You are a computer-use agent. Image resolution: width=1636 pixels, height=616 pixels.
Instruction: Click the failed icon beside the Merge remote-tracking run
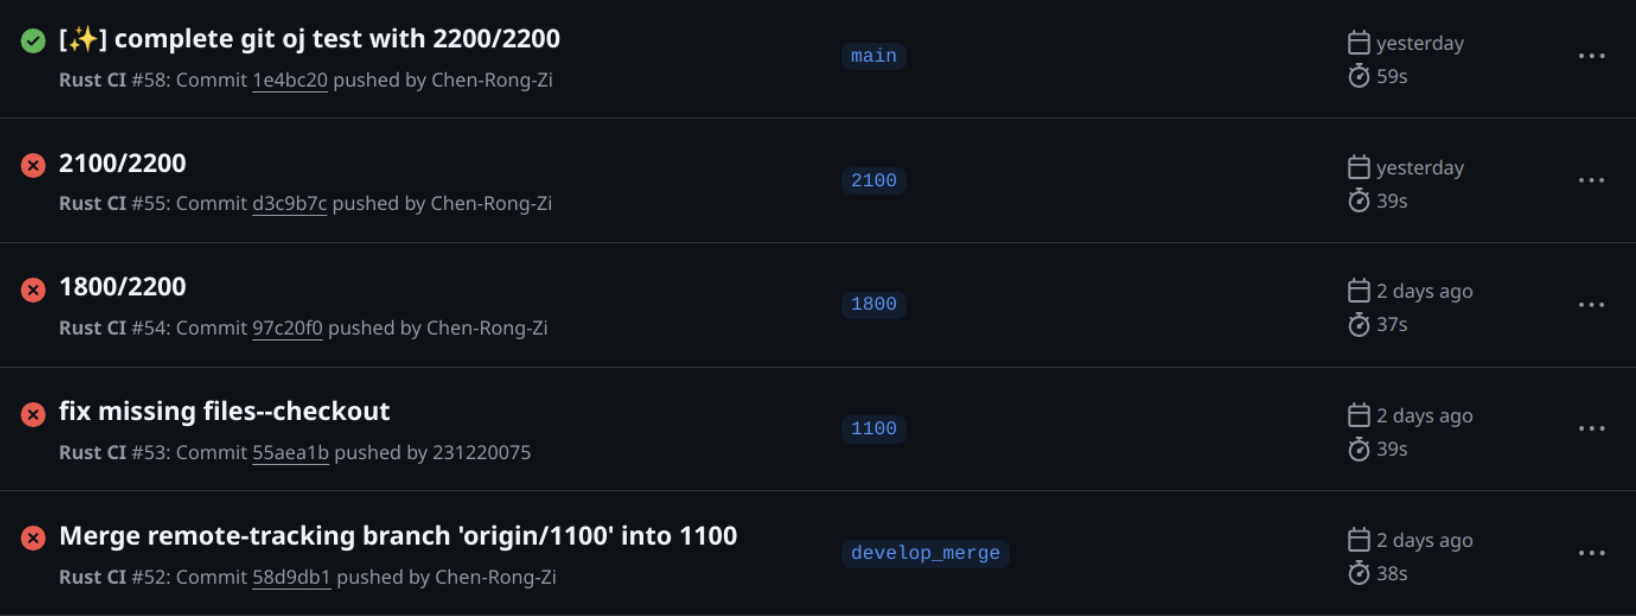tap(33, 538)
